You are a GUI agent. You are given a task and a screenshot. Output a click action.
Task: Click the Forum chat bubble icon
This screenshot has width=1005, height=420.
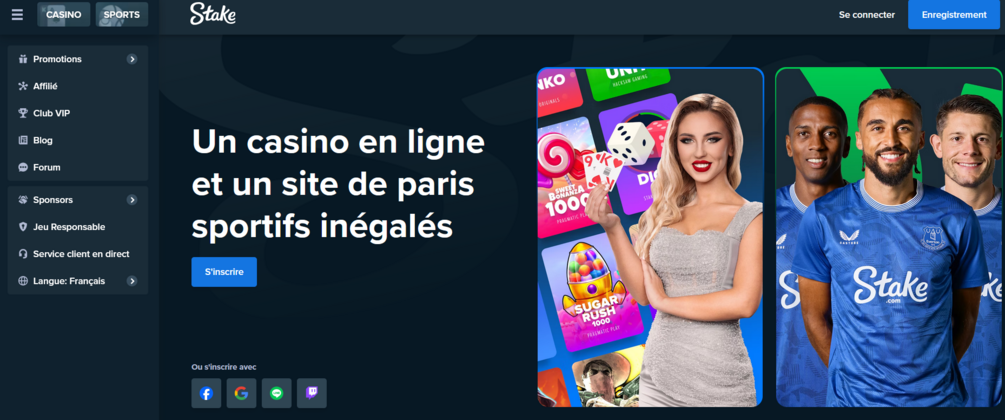coord(23,167)
